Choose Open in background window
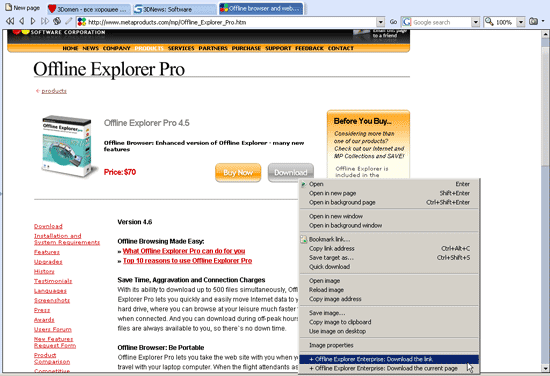This screenshot has width=550, height=376. coord(389,225)
